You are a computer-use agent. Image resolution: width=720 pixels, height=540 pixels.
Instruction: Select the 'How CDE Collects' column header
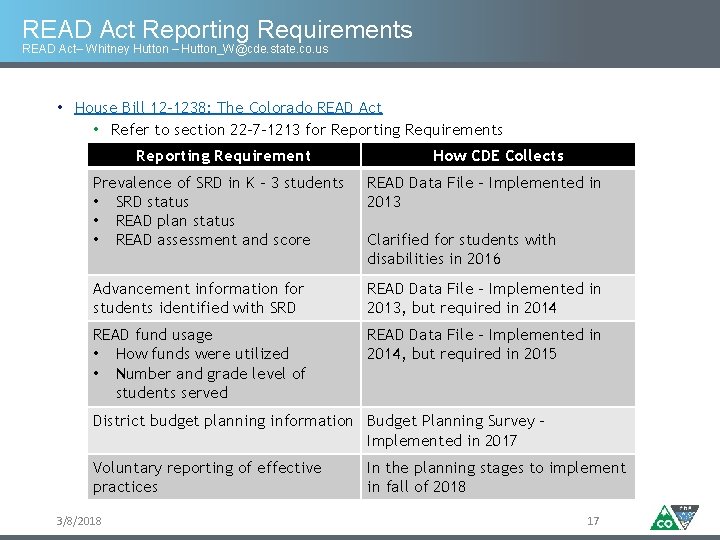(498, 155)
